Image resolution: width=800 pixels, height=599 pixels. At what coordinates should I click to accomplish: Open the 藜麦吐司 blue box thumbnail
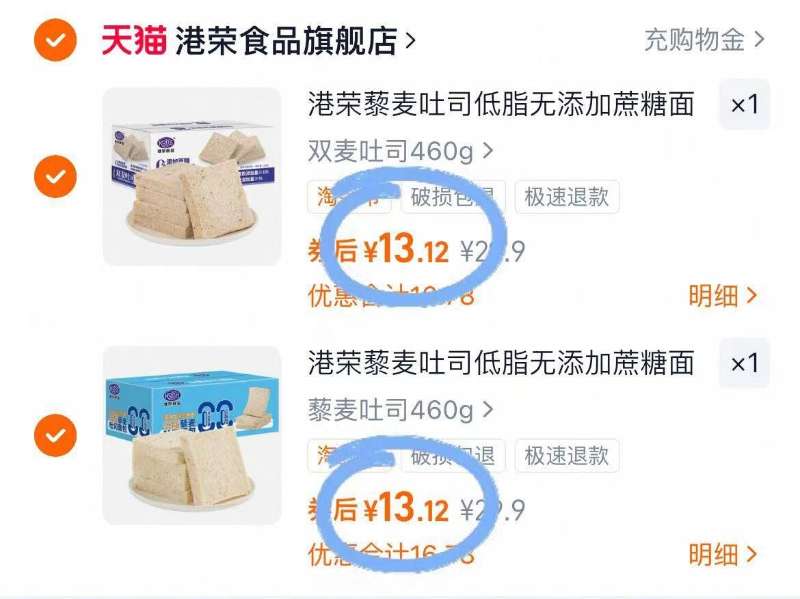coord(192,435)
